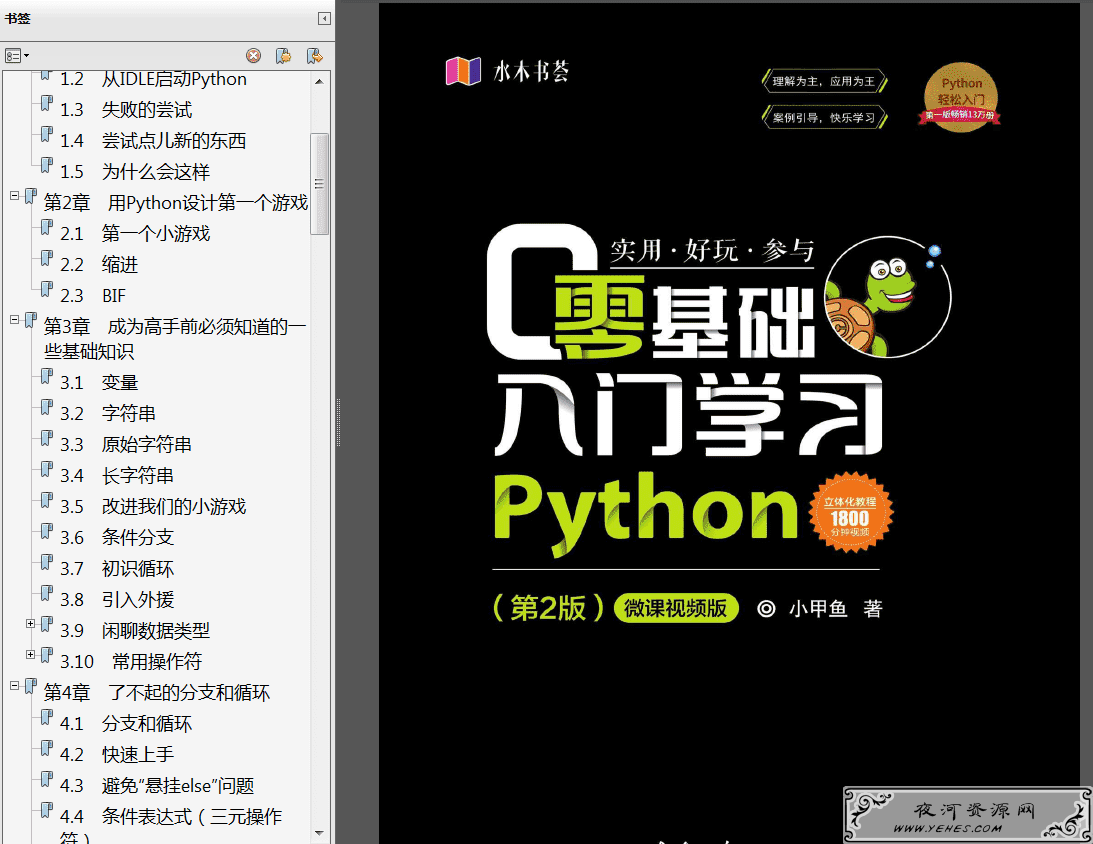Expand the 3.9 闲聊数据类型 bookmark

coord(31,623)
